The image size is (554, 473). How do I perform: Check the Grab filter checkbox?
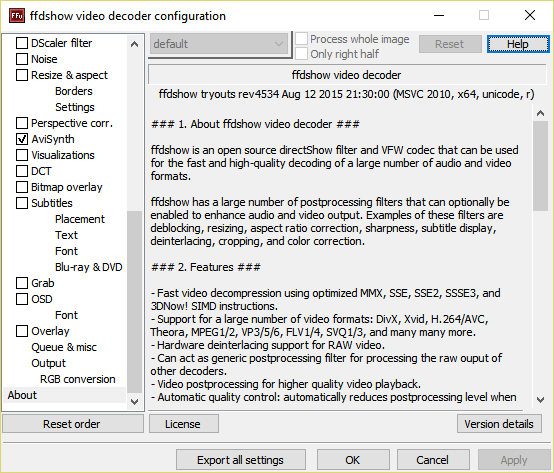click(22, 283)
